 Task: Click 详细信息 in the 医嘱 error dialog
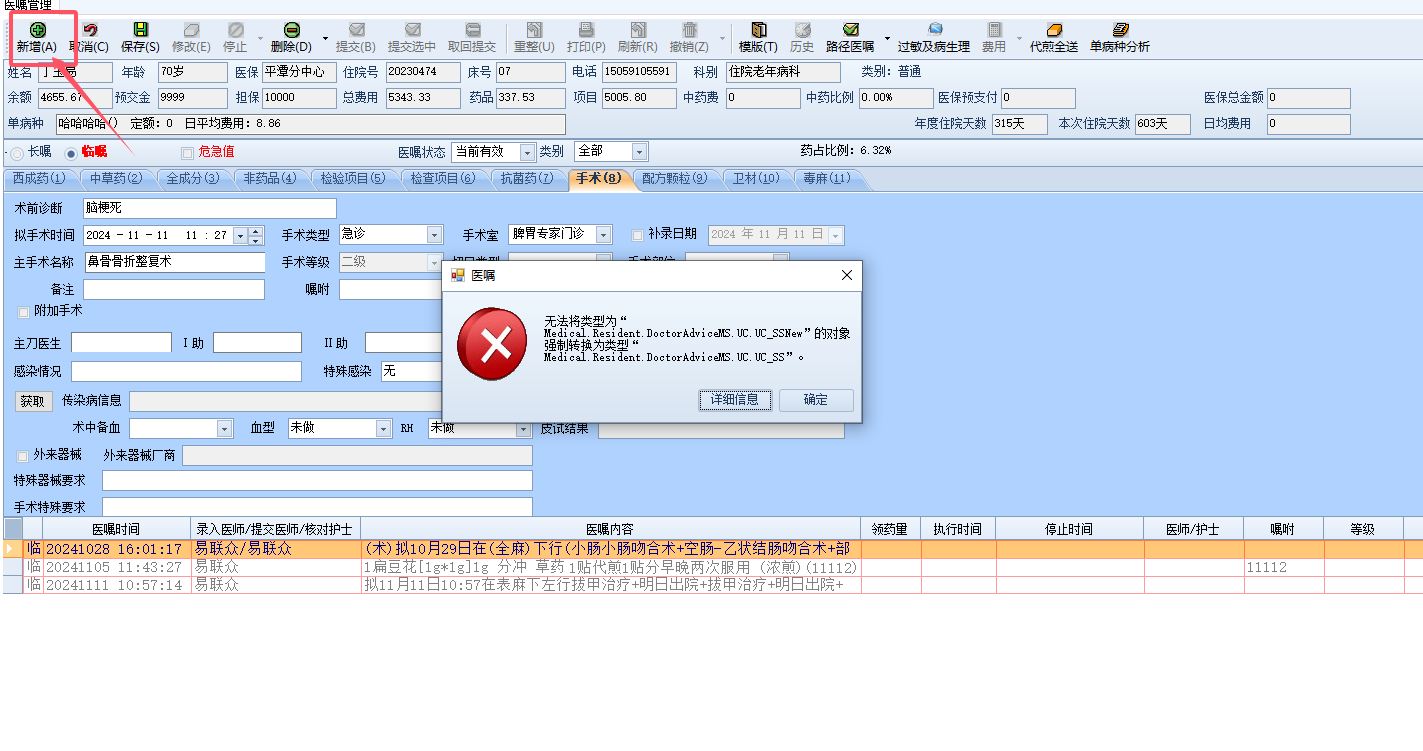coord(735,400)
